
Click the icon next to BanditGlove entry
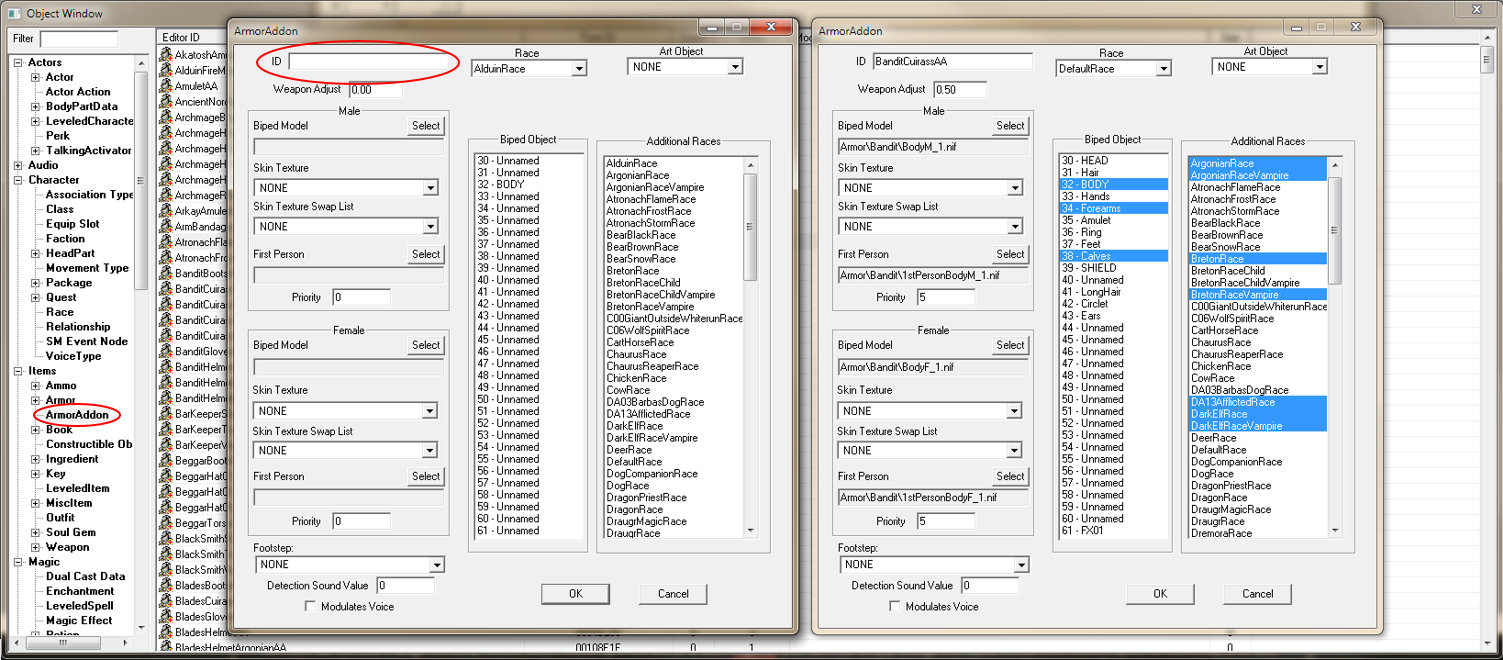point(167,351)
